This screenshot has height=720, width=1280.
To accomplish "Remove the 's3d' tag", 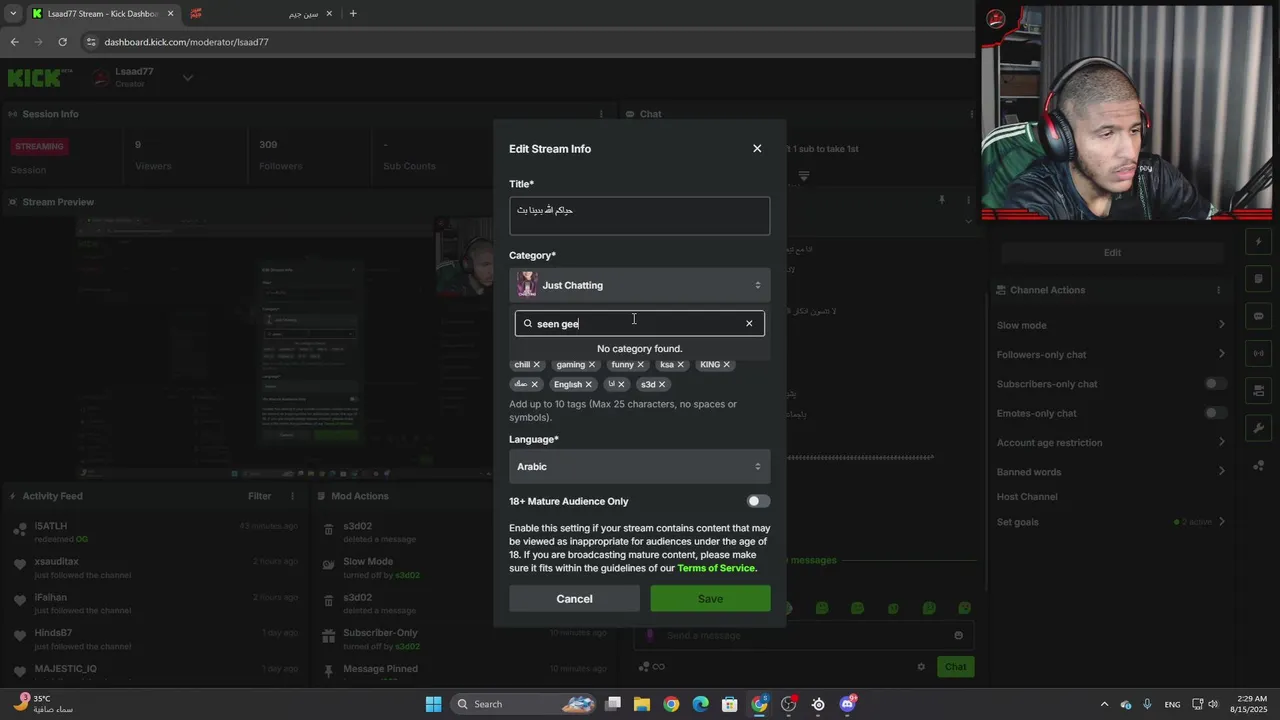I will 662,385.
